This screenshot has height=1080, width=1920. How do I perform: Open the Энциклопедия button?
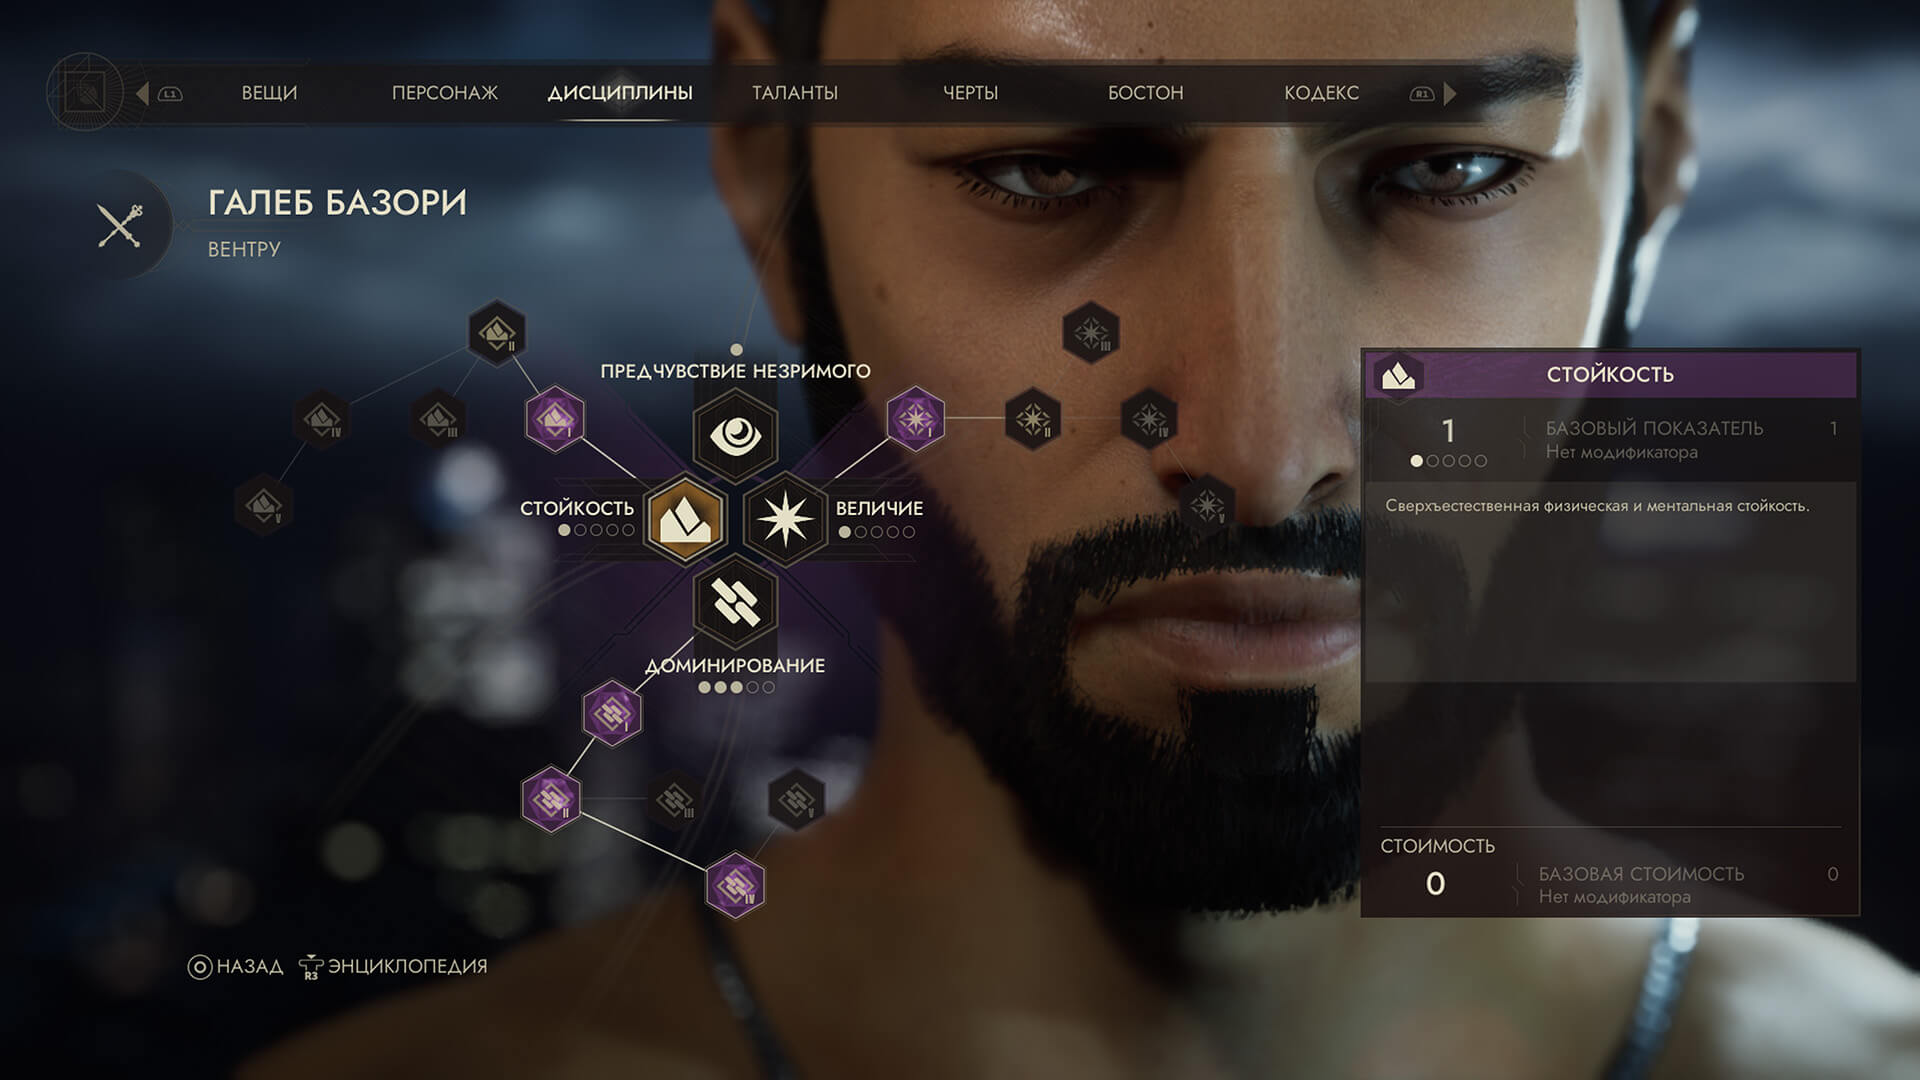pos(394,966)
